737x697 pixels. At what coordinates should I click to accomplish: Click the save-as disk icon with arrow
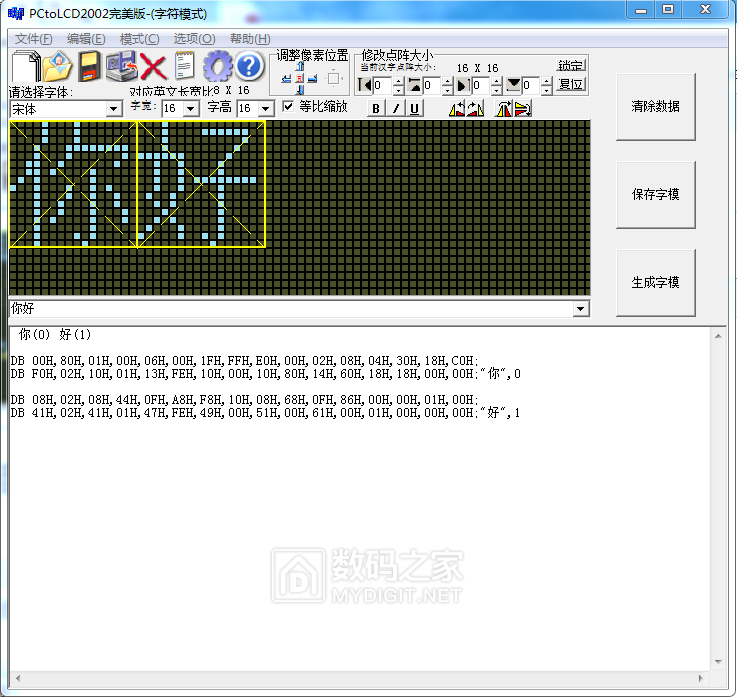(x=121, y=66)
